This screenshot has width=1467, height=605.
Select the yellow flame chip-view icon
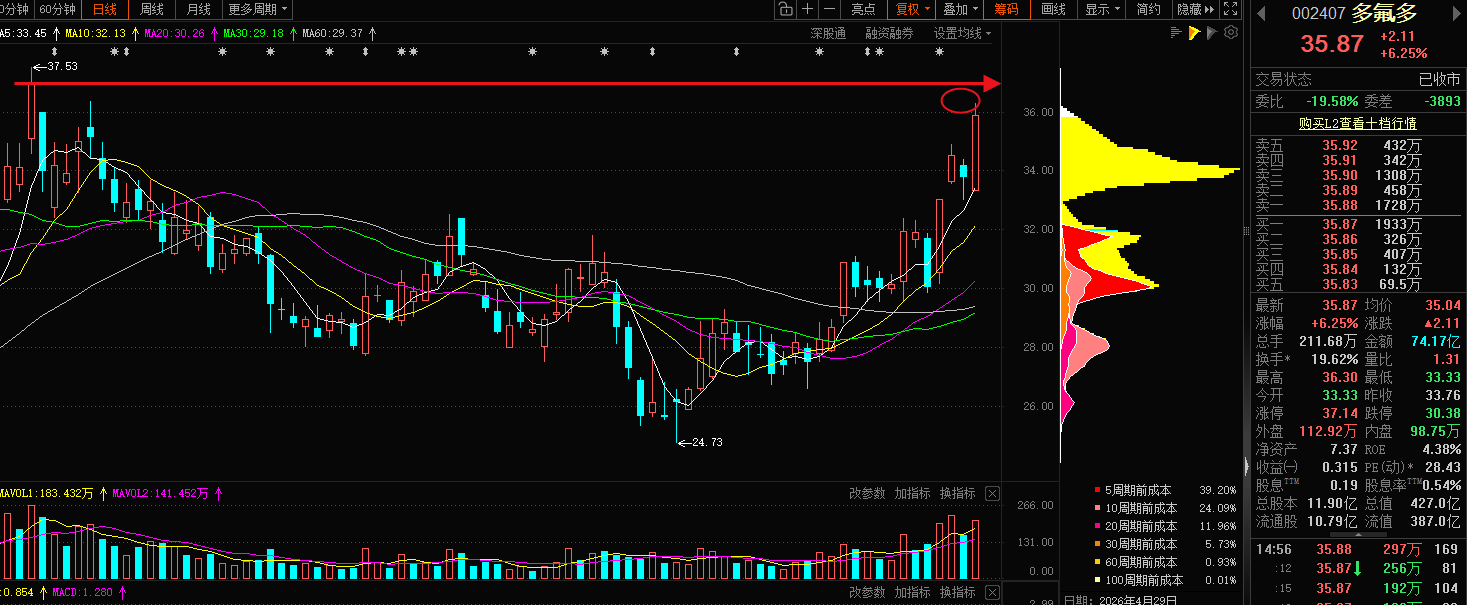tap(1194, 33)
